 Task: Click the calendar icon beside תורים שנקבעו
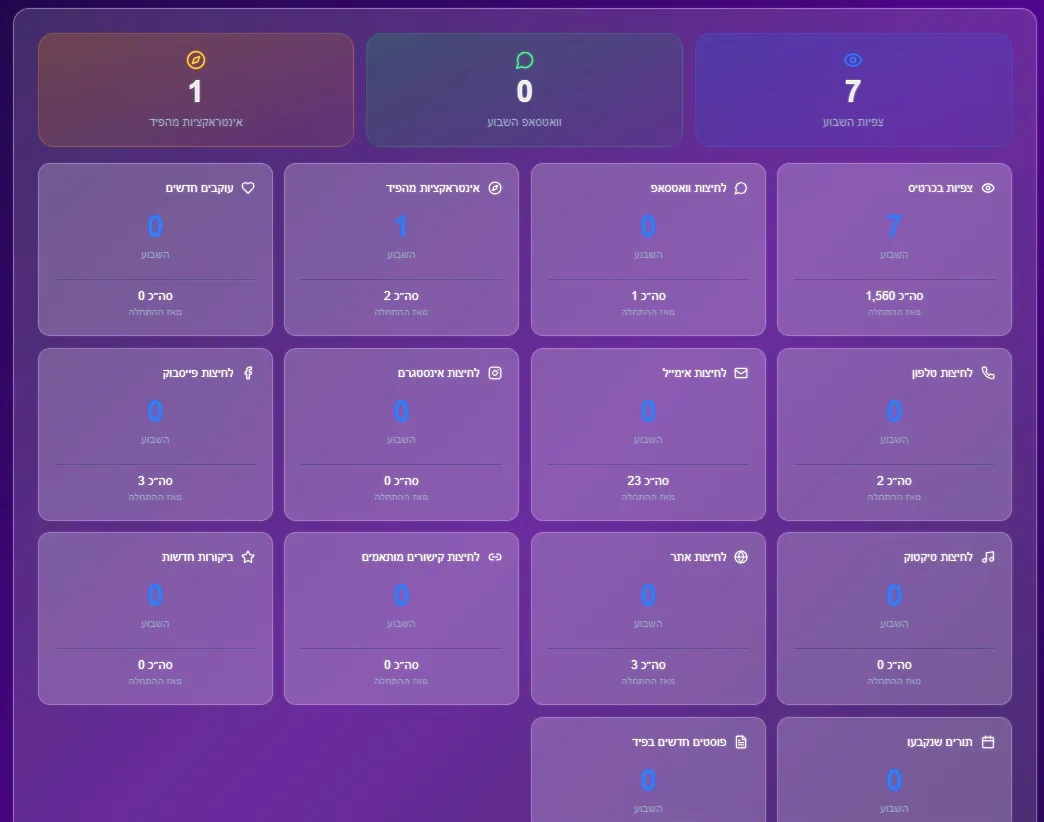pos(988,741)
